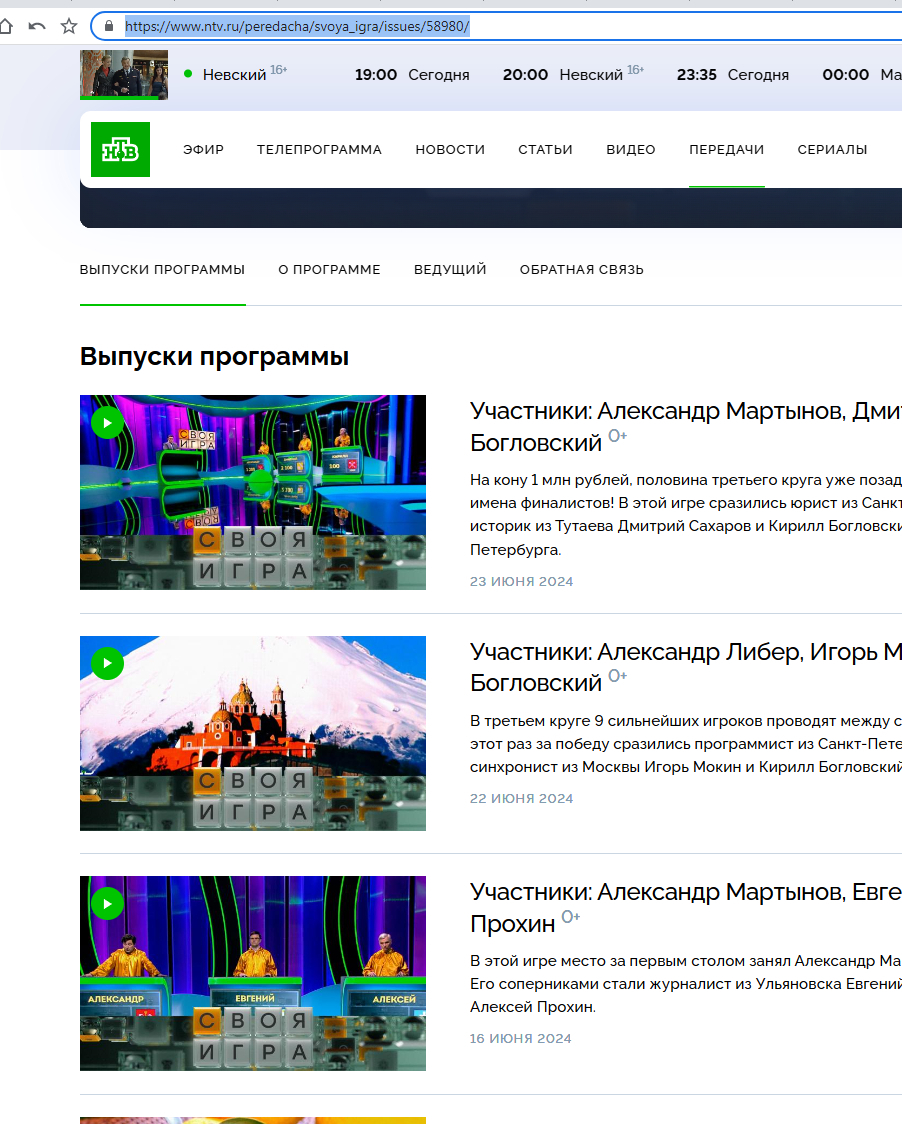Viewport: 902px width, 1124px height.
Task: Open episode titled Александр Мартынов, Дмитрий... Богловский
Action: [x=685, y=427]
